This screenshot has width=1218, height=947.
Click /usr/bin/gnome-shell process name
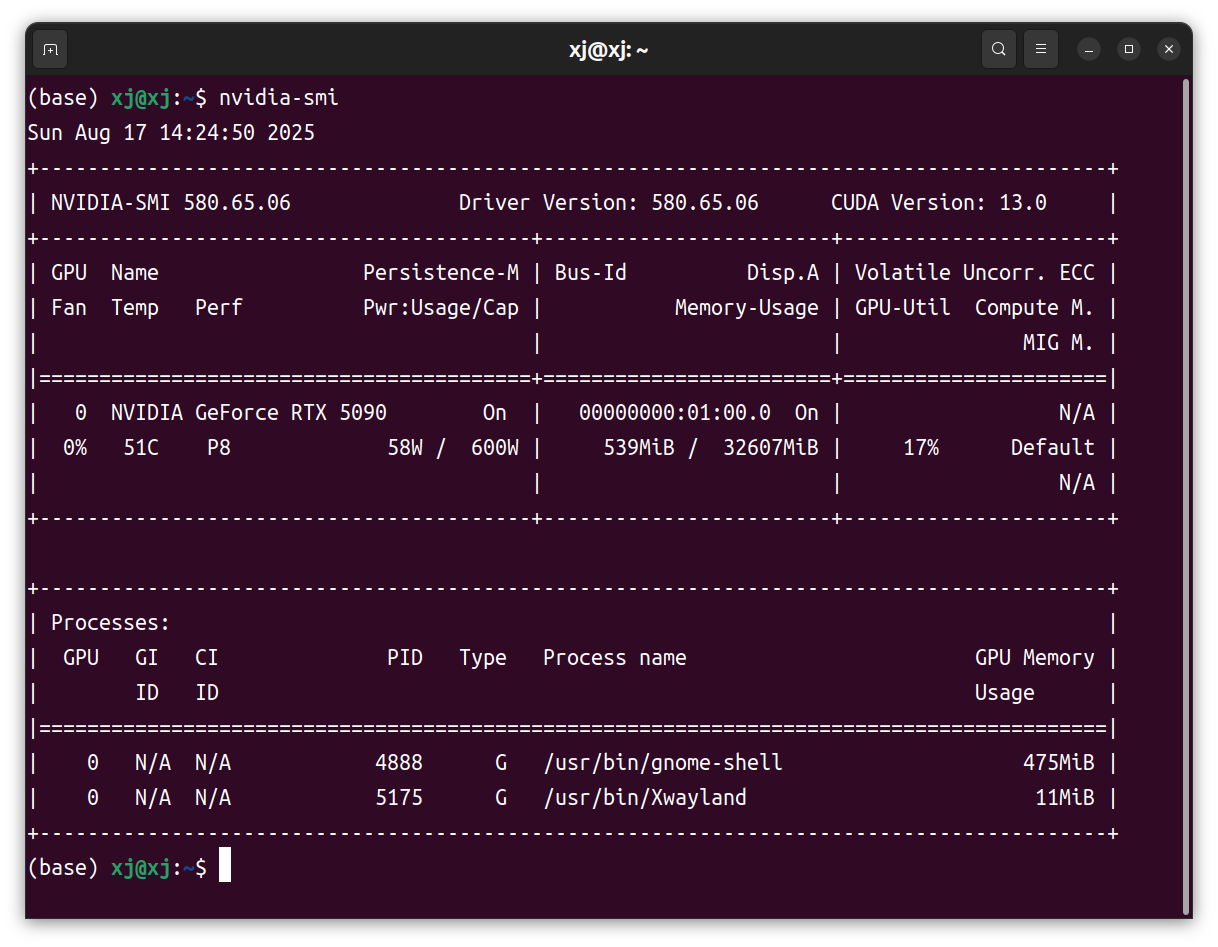pos(663,763)
